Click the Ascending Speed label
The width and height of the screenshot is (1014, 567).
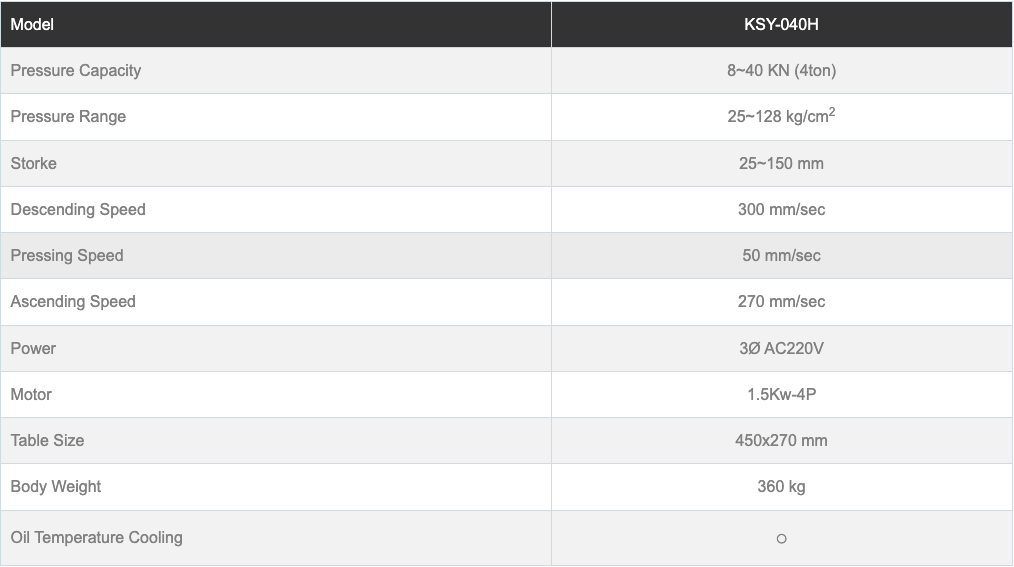click(73, 301)
